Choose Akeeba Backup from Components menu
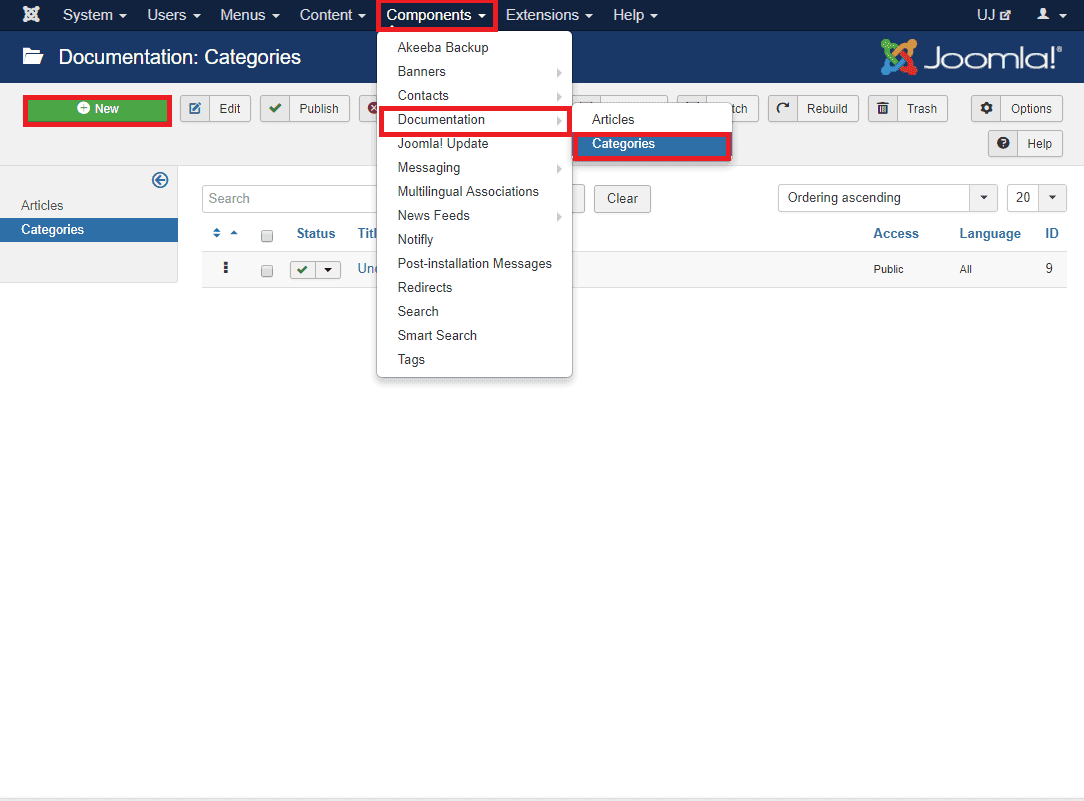 443,48
